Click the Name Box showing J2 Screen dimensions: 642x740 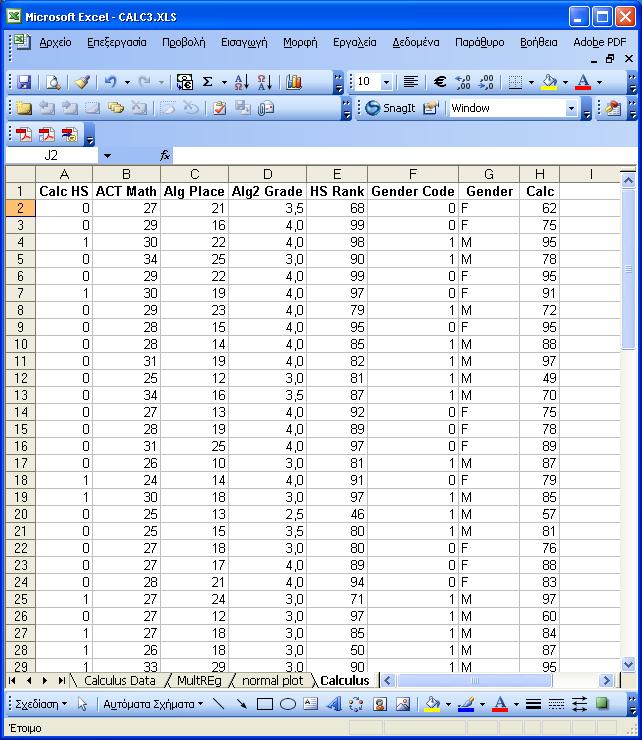51,155
